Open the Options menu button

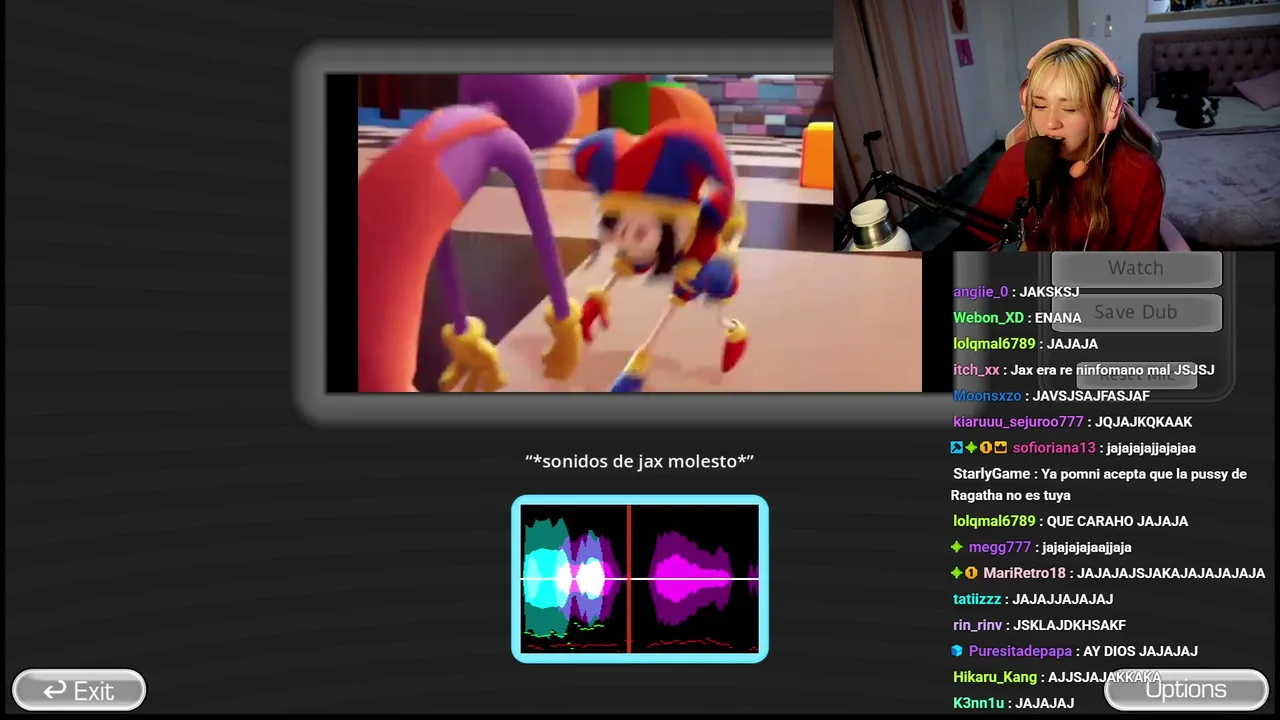pos(1186,689)
